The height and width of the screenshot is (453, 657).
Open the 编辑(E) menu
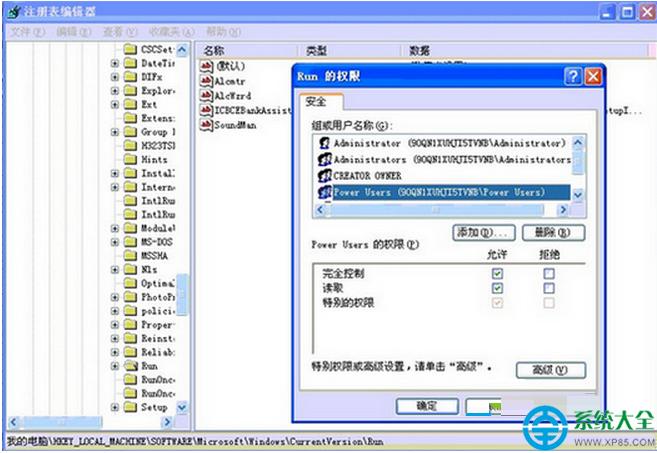[73, 32]
